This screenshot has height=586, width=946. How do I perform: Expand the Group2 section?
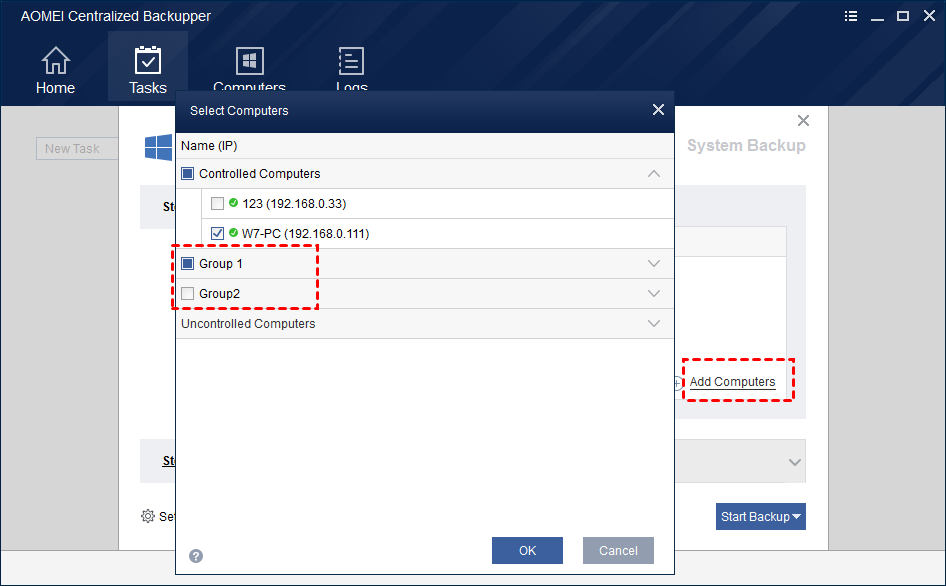point(653,294)
